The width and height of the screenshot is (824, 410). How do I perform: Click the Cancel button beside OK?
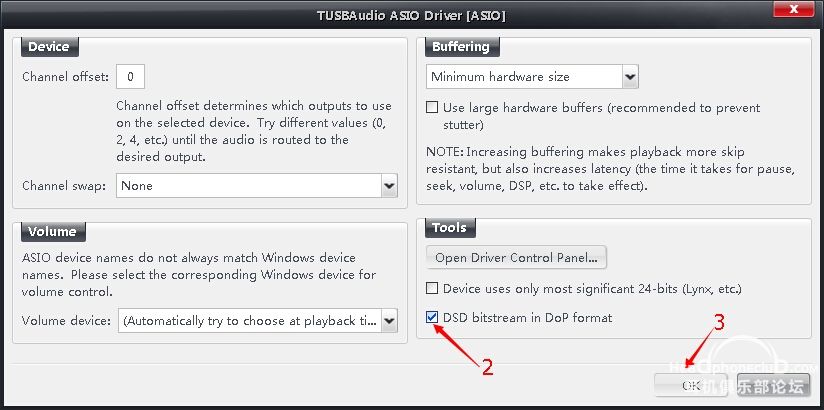click(x=774, y=385)
